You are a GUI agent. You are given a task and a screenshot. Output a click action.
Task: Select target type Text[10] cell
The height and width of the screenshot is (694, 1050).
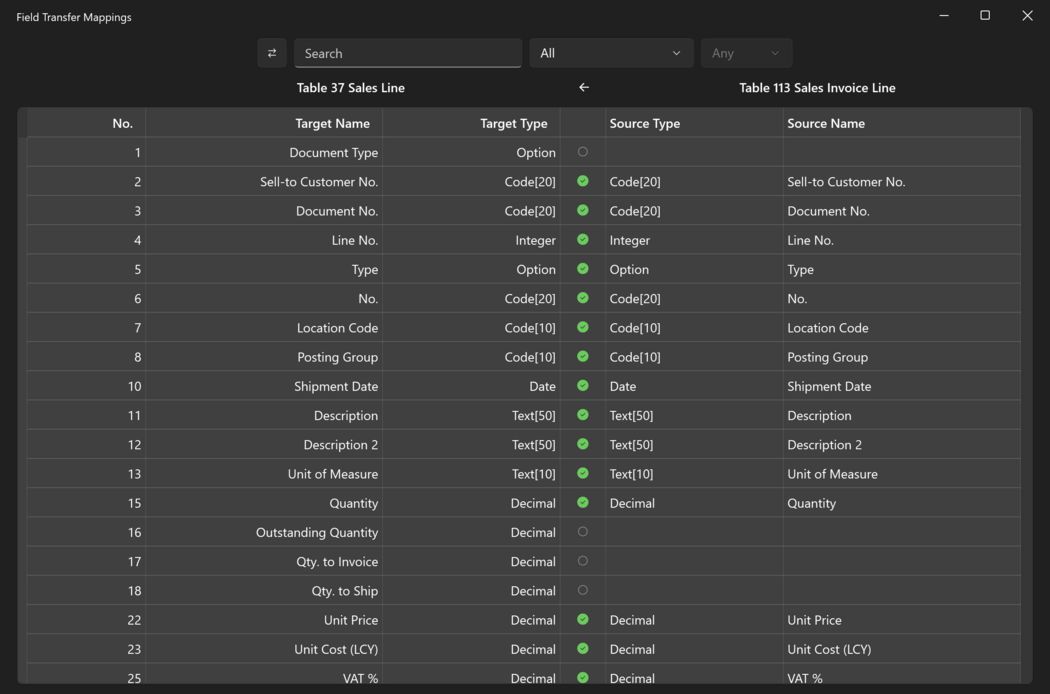[471, 474]
